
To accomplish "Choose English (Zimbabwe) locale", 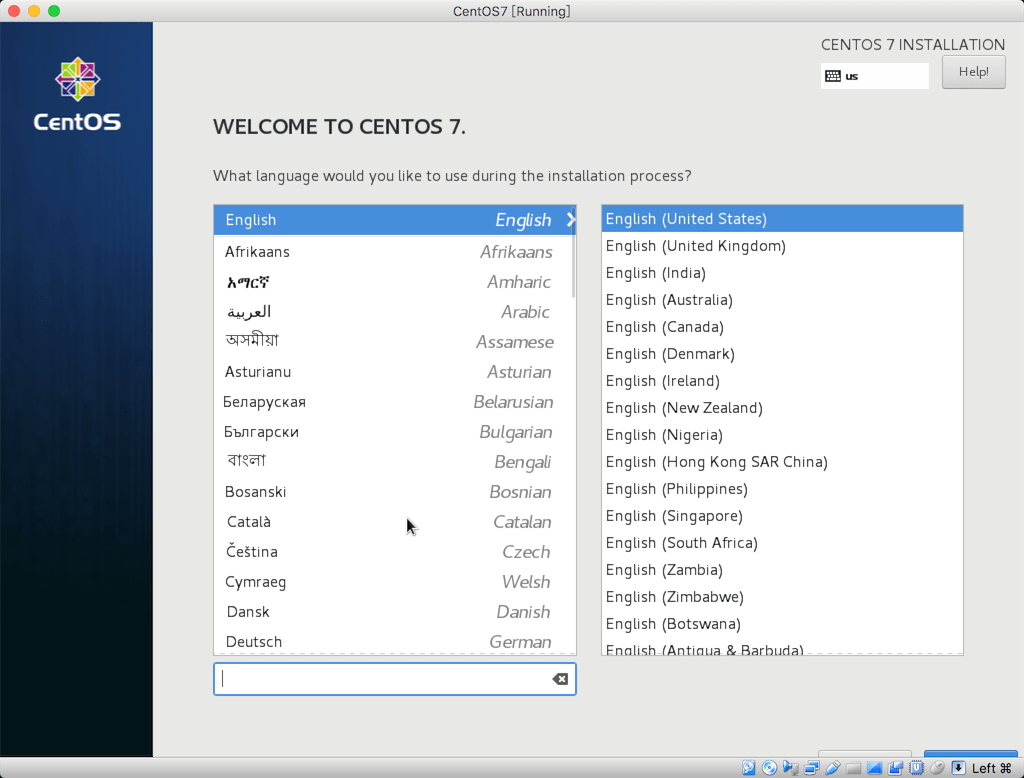I will coord(782,597).
